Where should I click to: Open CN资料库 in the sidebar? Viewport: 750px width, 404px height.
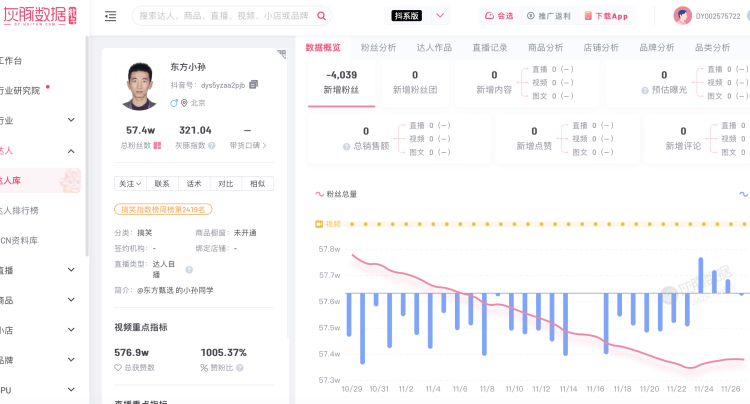[19, 240]
